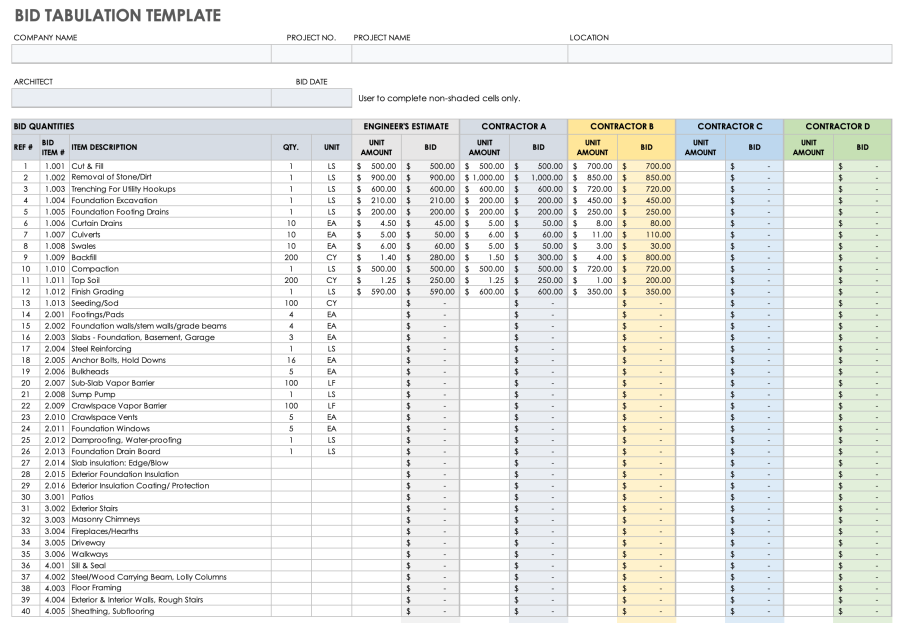Select the Contractor B column header
Screen dimensions: 900x623
pos(622,126)
